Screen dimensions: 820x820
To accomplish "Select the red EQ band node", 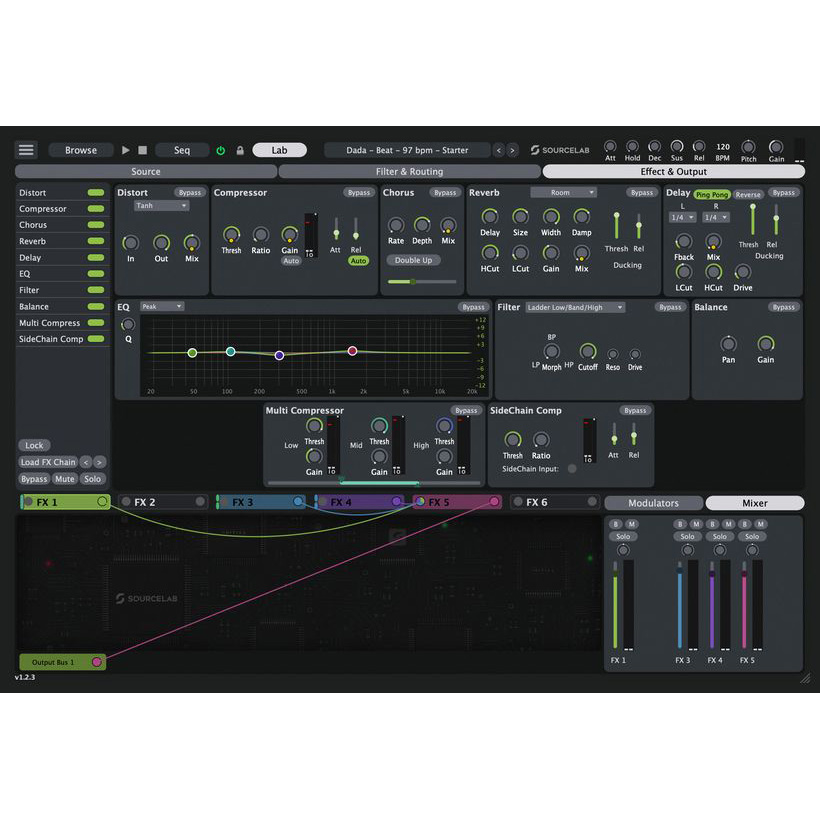I will point(352,350).
